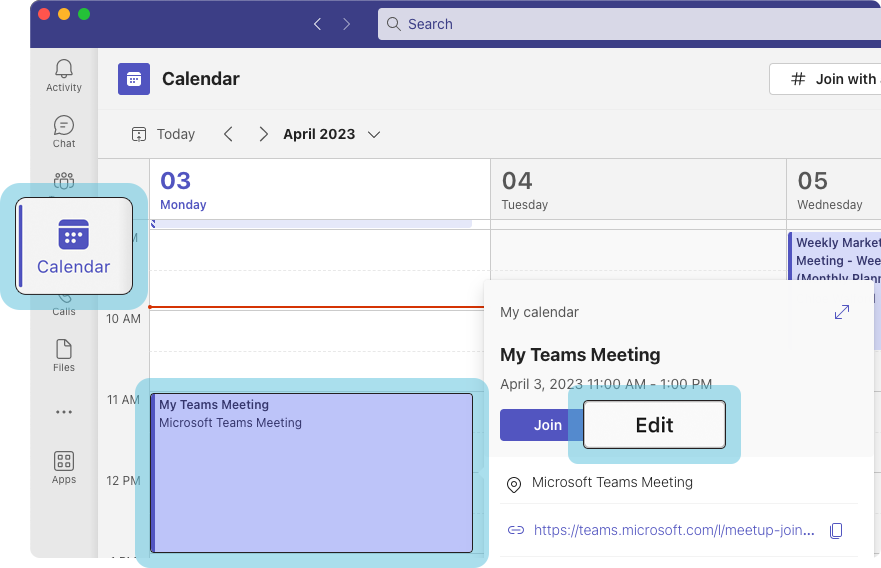Go to next week arrow
The width and height of the screenshot is (881, 568).
[x=263, y=134]
